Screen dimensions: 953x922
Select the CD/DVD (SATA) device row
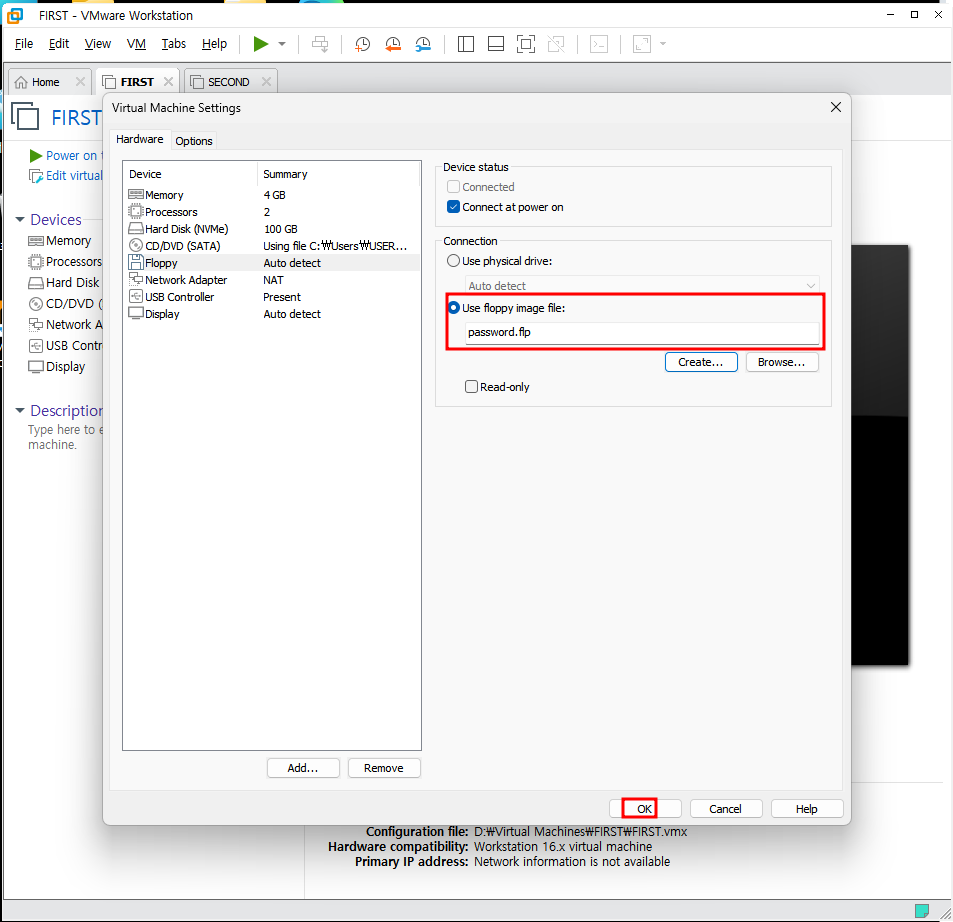(x=271, y=246)
